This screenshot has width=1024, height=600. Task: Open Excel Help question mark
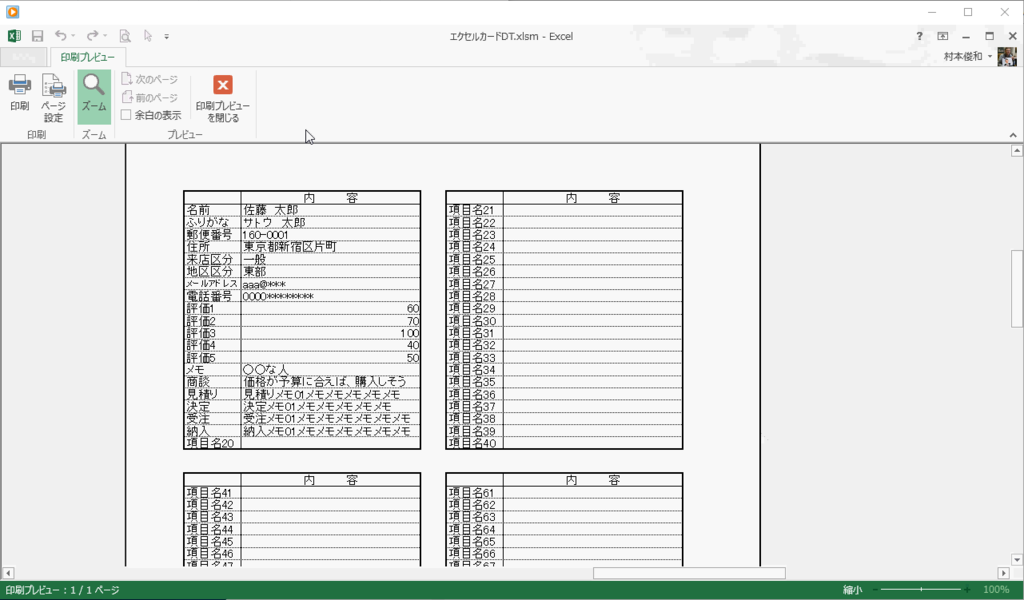[919, 37]
